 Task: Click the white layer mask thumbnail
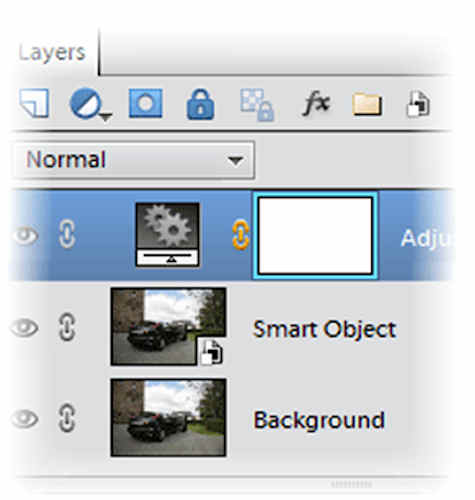[x=315, y=235]
